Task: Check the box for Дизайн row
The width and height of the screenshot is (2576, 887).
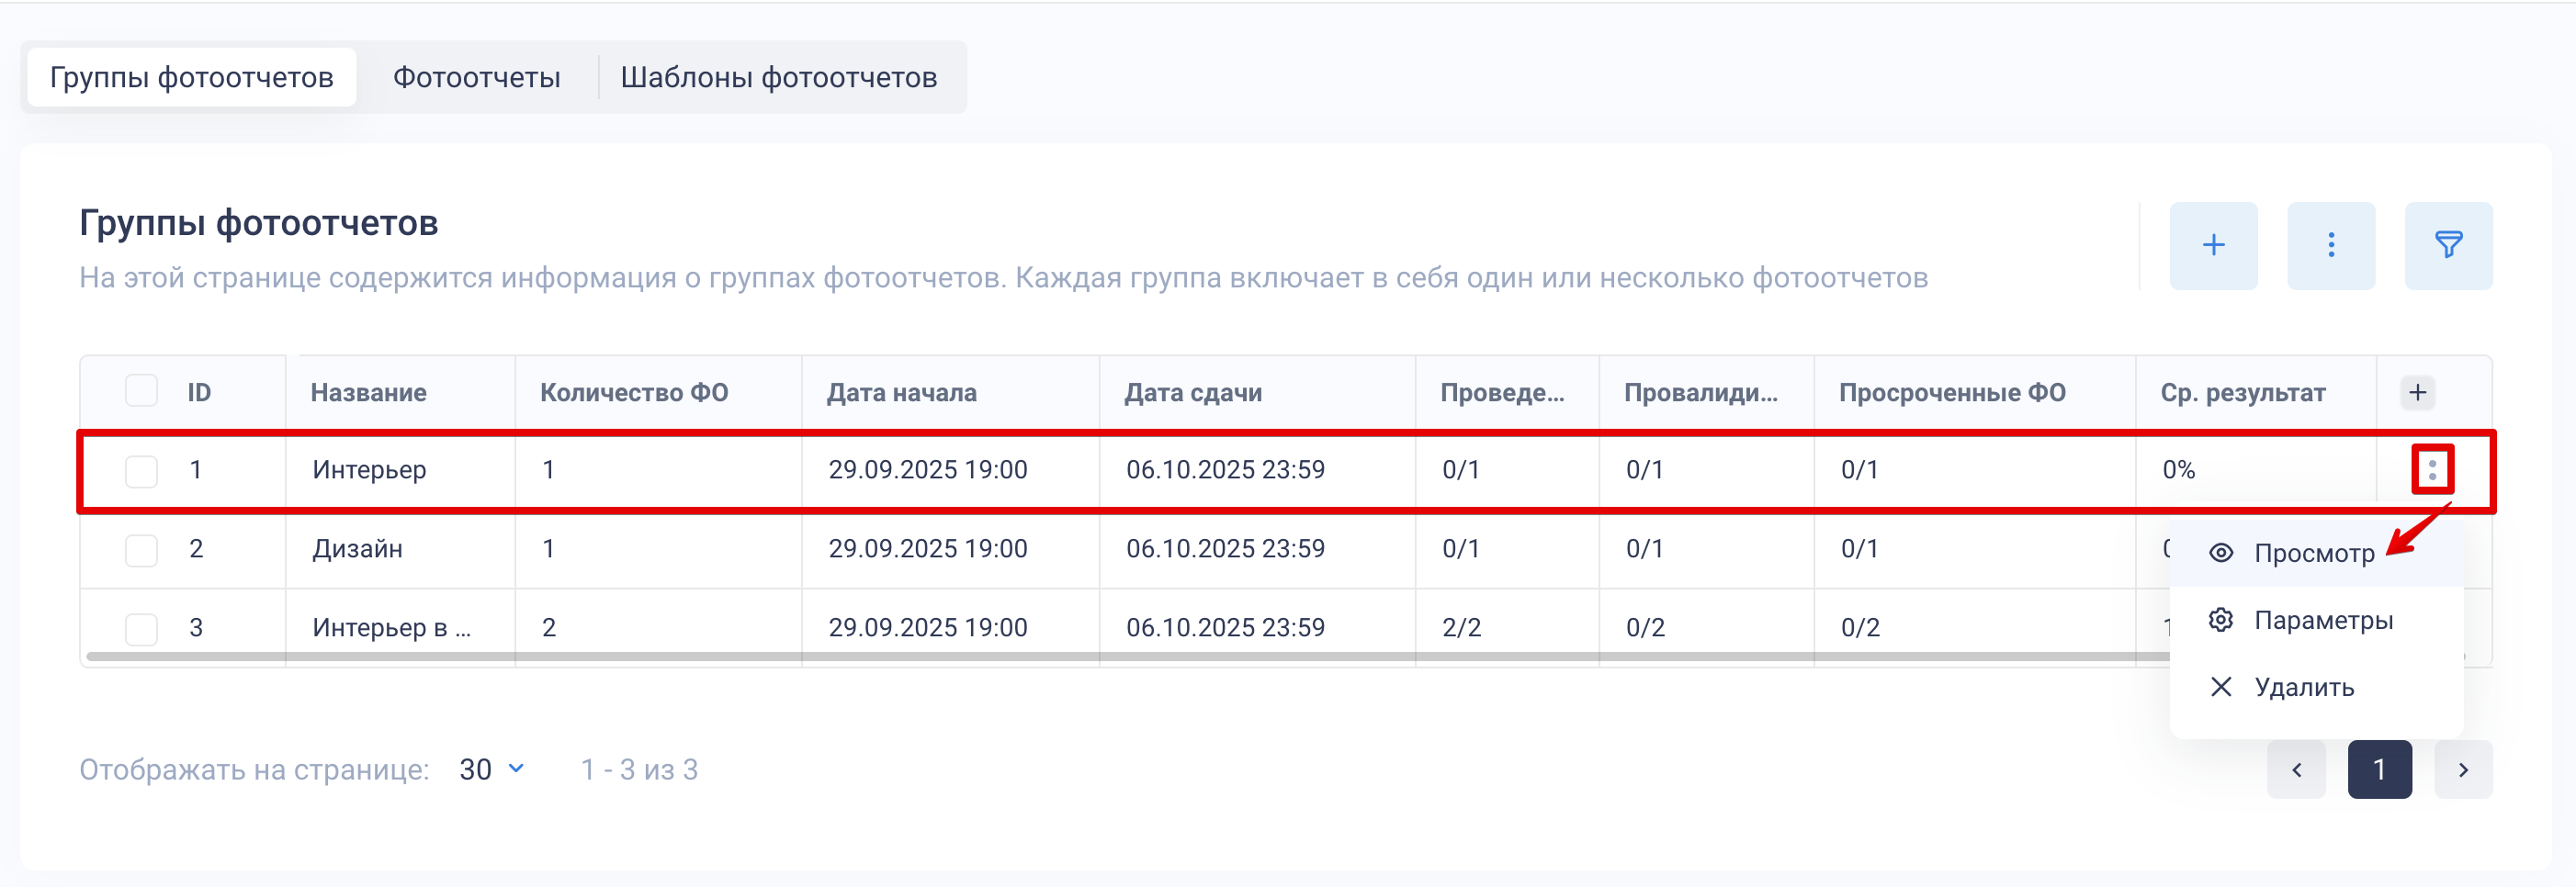Action: (141, 549)
